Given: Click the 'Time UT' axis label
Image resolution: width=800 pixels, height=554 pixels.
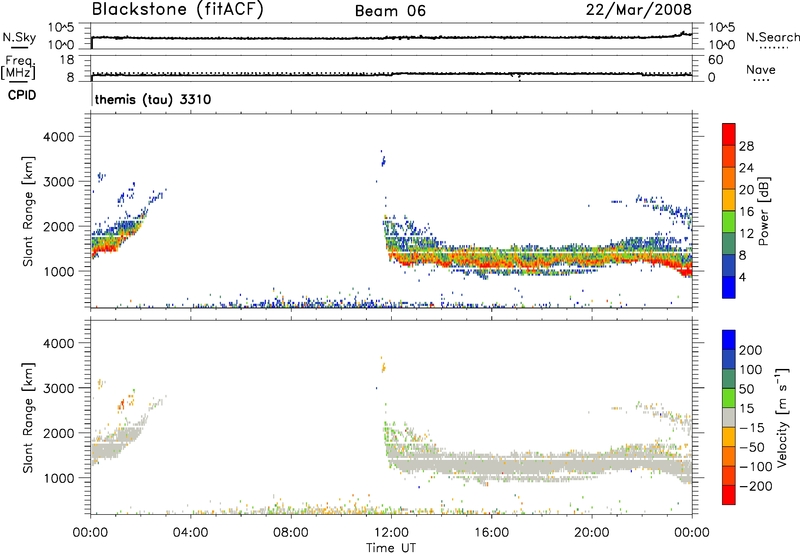Looking at the screenshot, I should click(x=391, y=548).
